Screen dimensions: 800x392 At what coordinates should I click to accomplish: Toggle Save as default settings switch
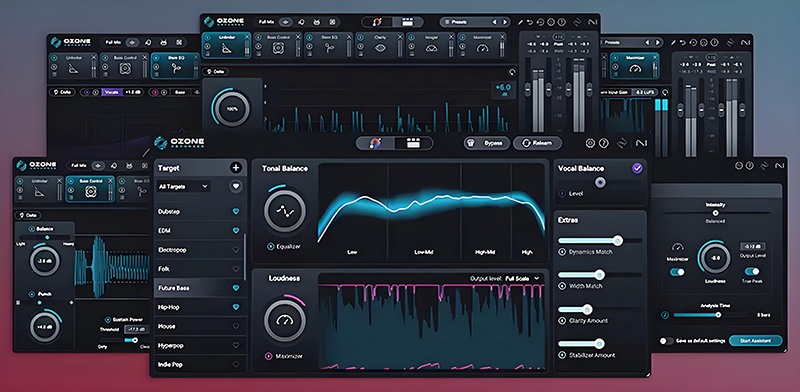666,340
